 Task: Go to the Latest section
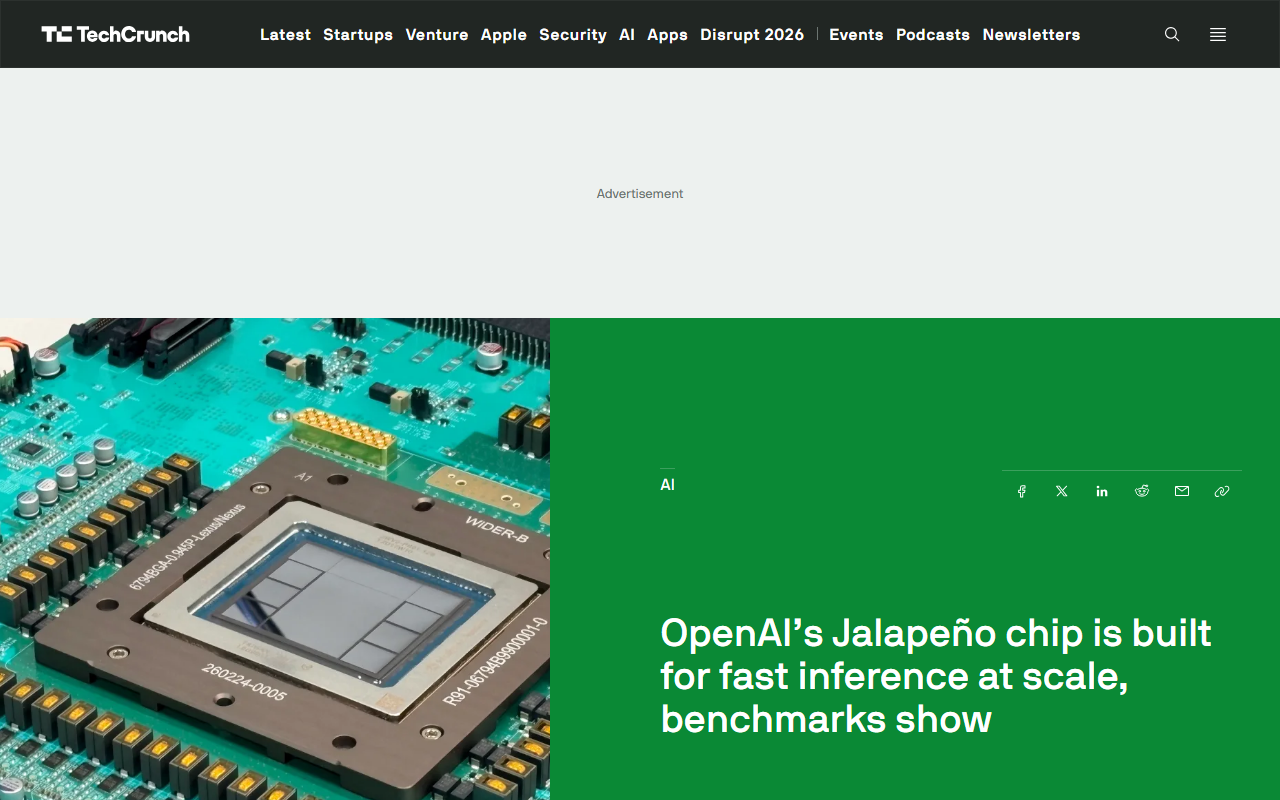[285, 34]
